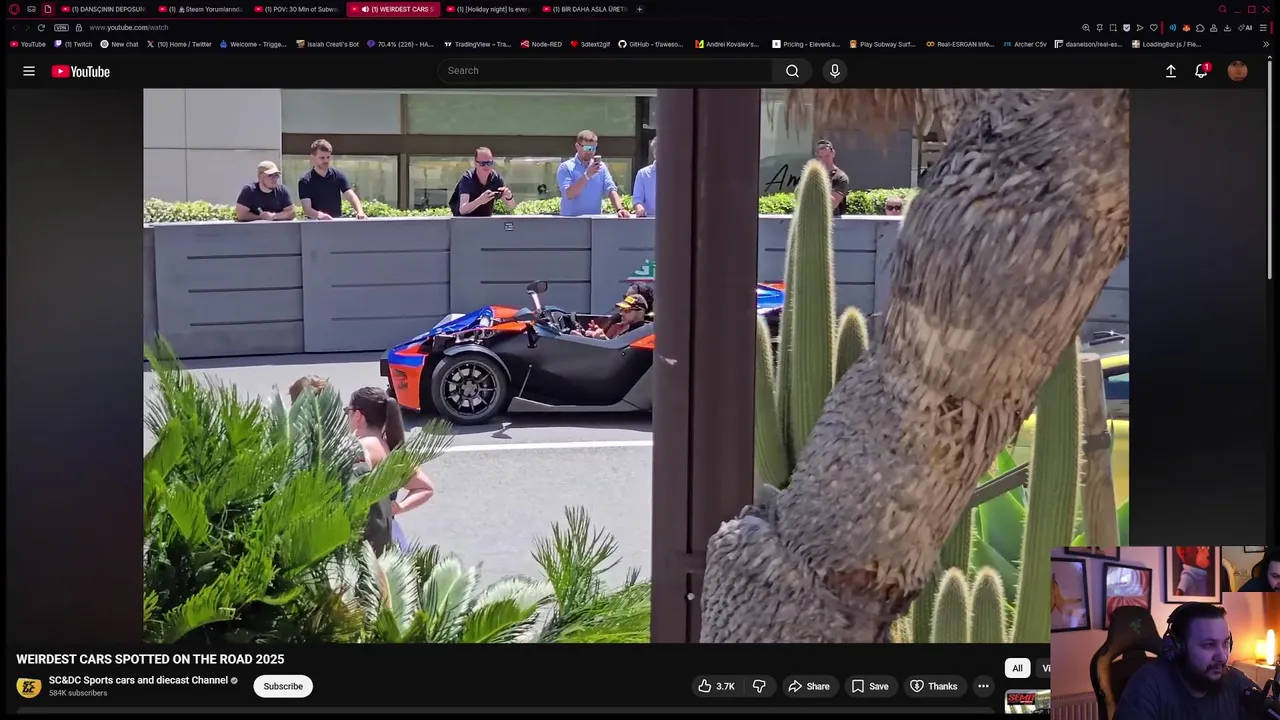Save the video to a playlist
Viewport: 1280px width, 720px height.
pos(870,686)
